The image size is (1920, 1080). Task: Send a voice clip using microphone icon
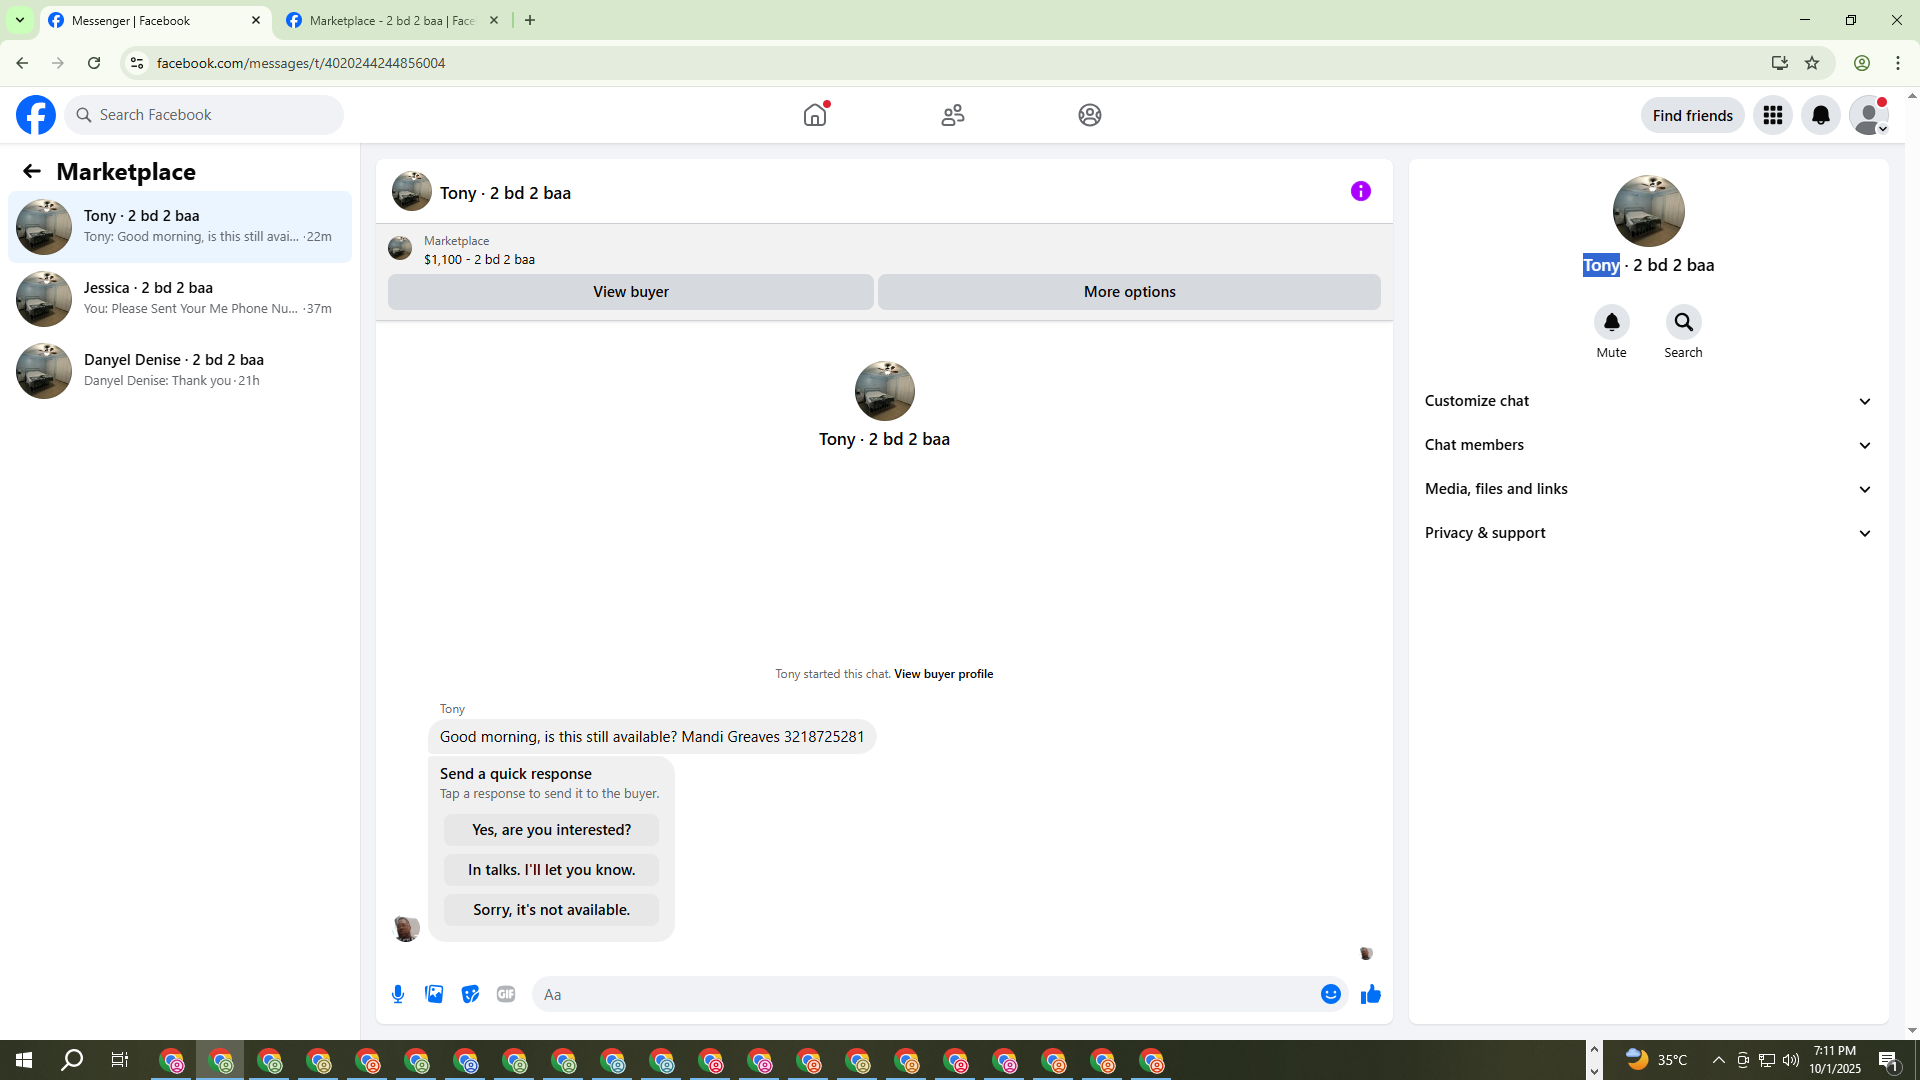398,994
